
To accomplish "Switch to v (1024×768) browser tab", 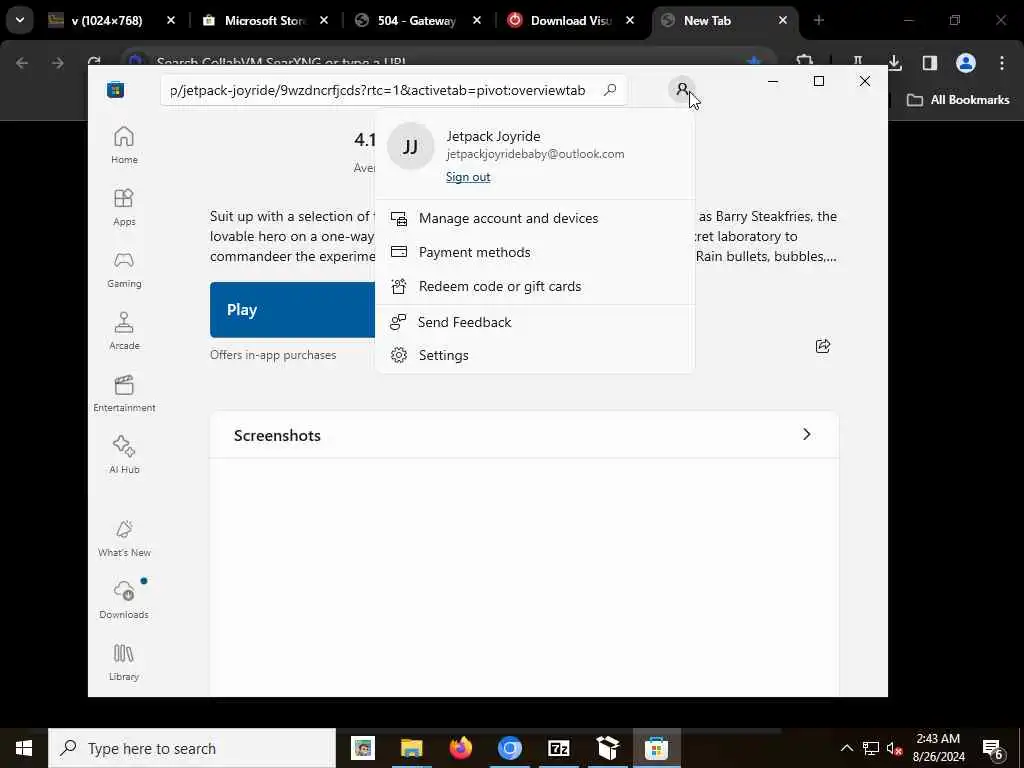I will point(106,21).
